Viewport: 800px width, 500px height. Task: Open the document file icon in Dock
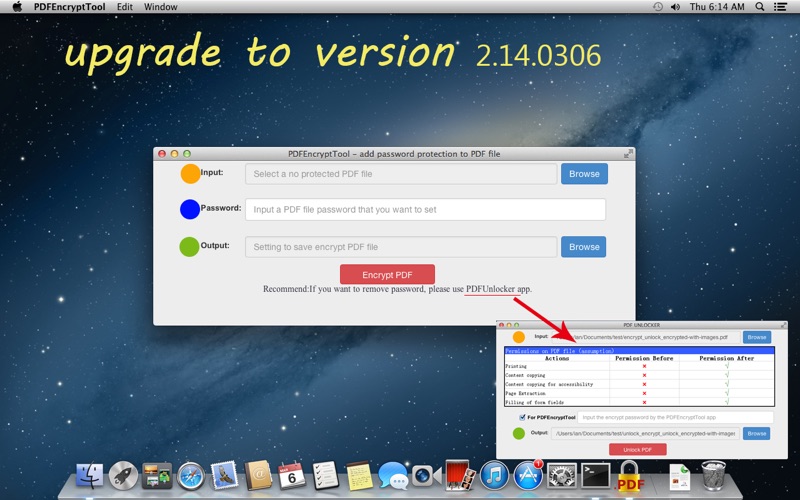680,477
